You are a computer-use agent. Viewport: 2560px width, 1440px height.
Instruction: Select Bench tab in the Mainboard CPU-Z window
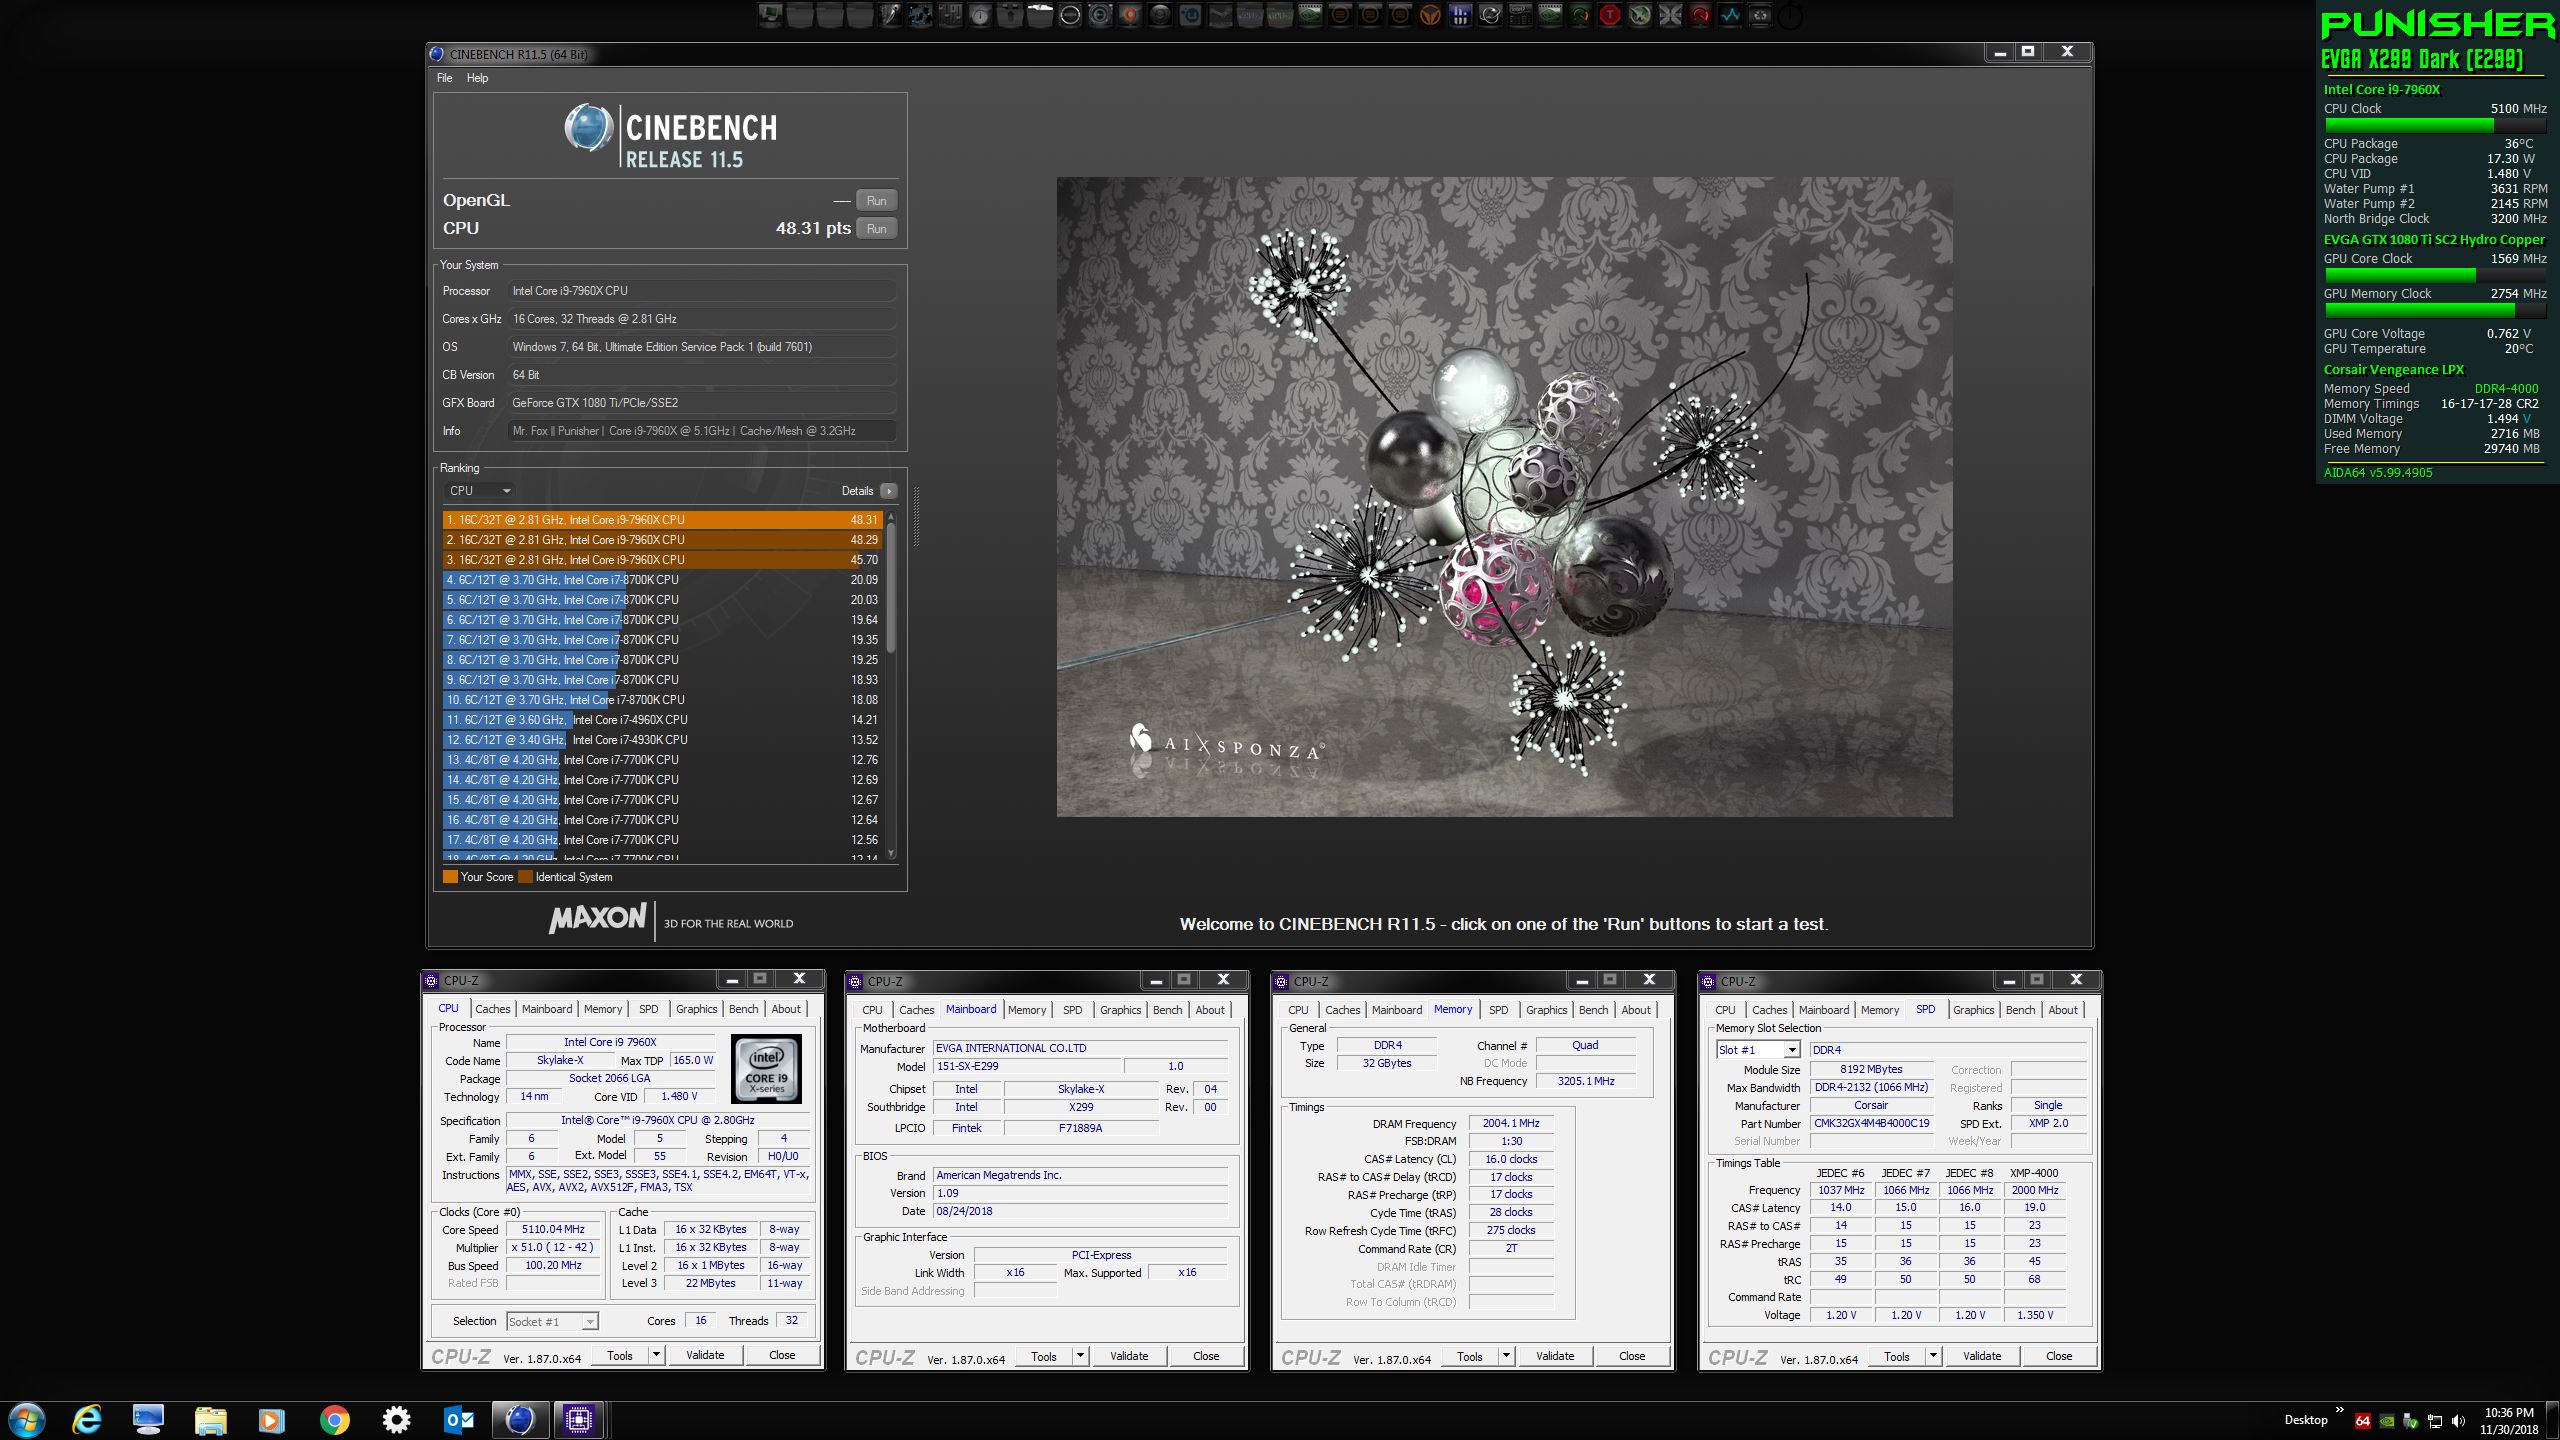[1167, 1010]
